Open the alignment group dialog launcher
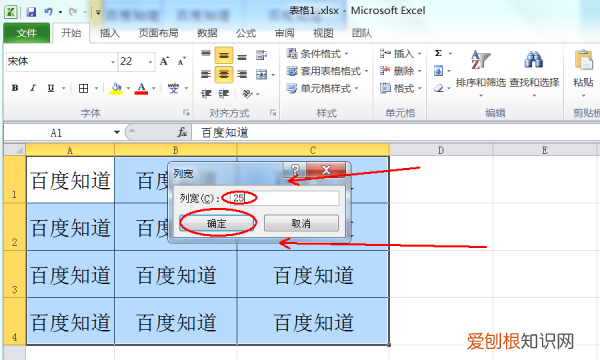The height and width of the screenshot is (360, 600). coord(273,112)
